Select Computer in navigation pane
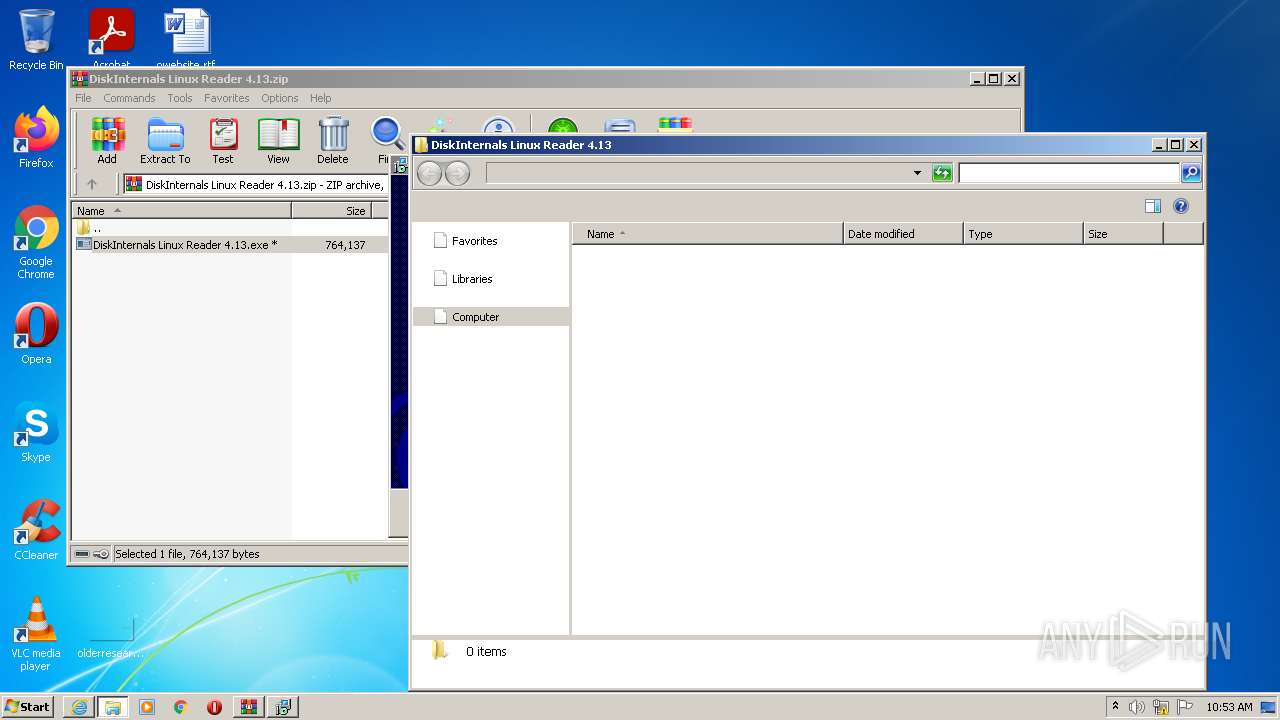Viewport: 1280px width, 720px height. [x=491, y=317]
